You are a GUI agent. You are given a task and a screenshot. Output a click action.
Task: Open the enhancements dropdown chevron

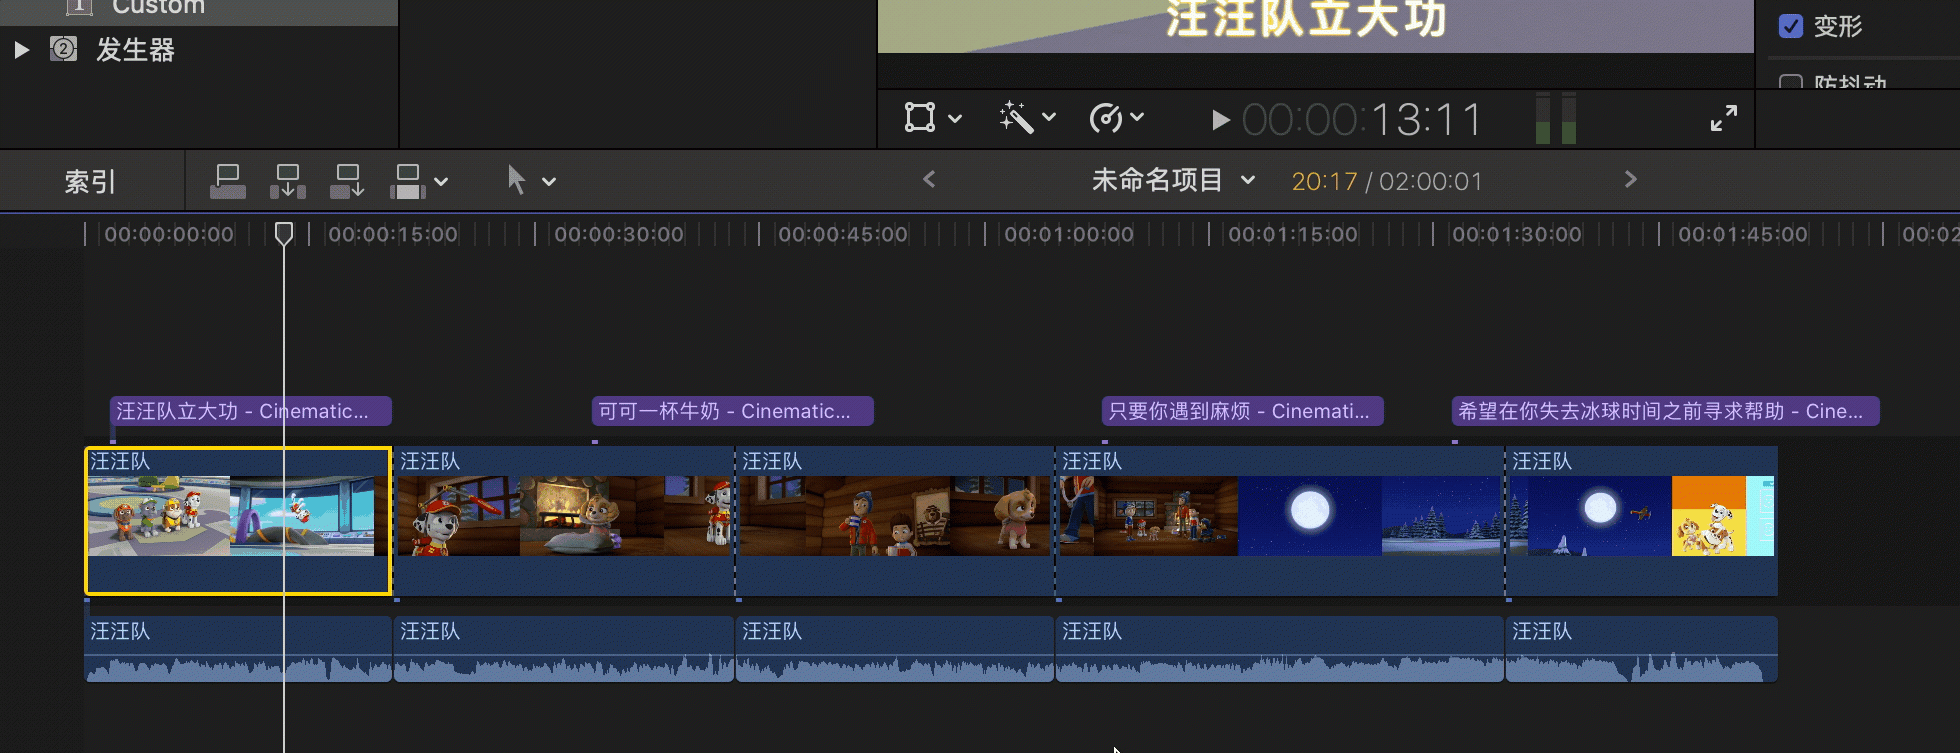click(1049, 117)
